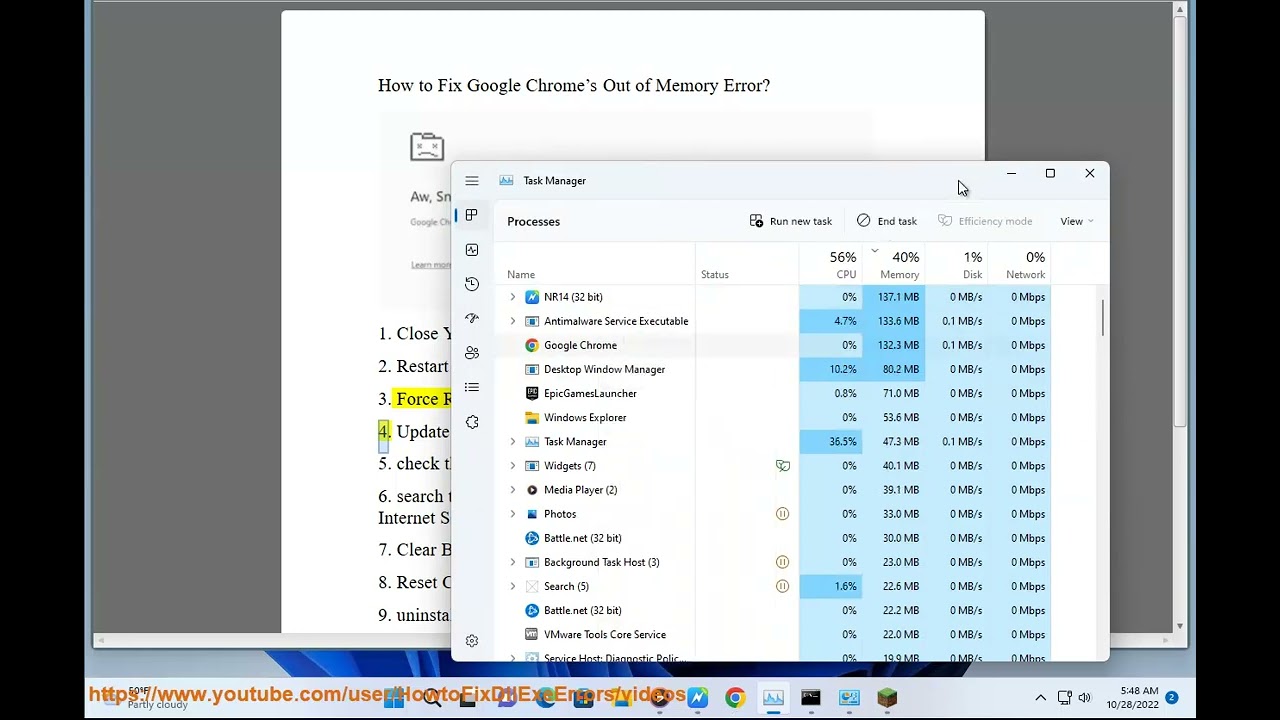Screen dimensions: 1280x720
Task: Expand the Media Player (2) group
Action: [x=513, y=490]
